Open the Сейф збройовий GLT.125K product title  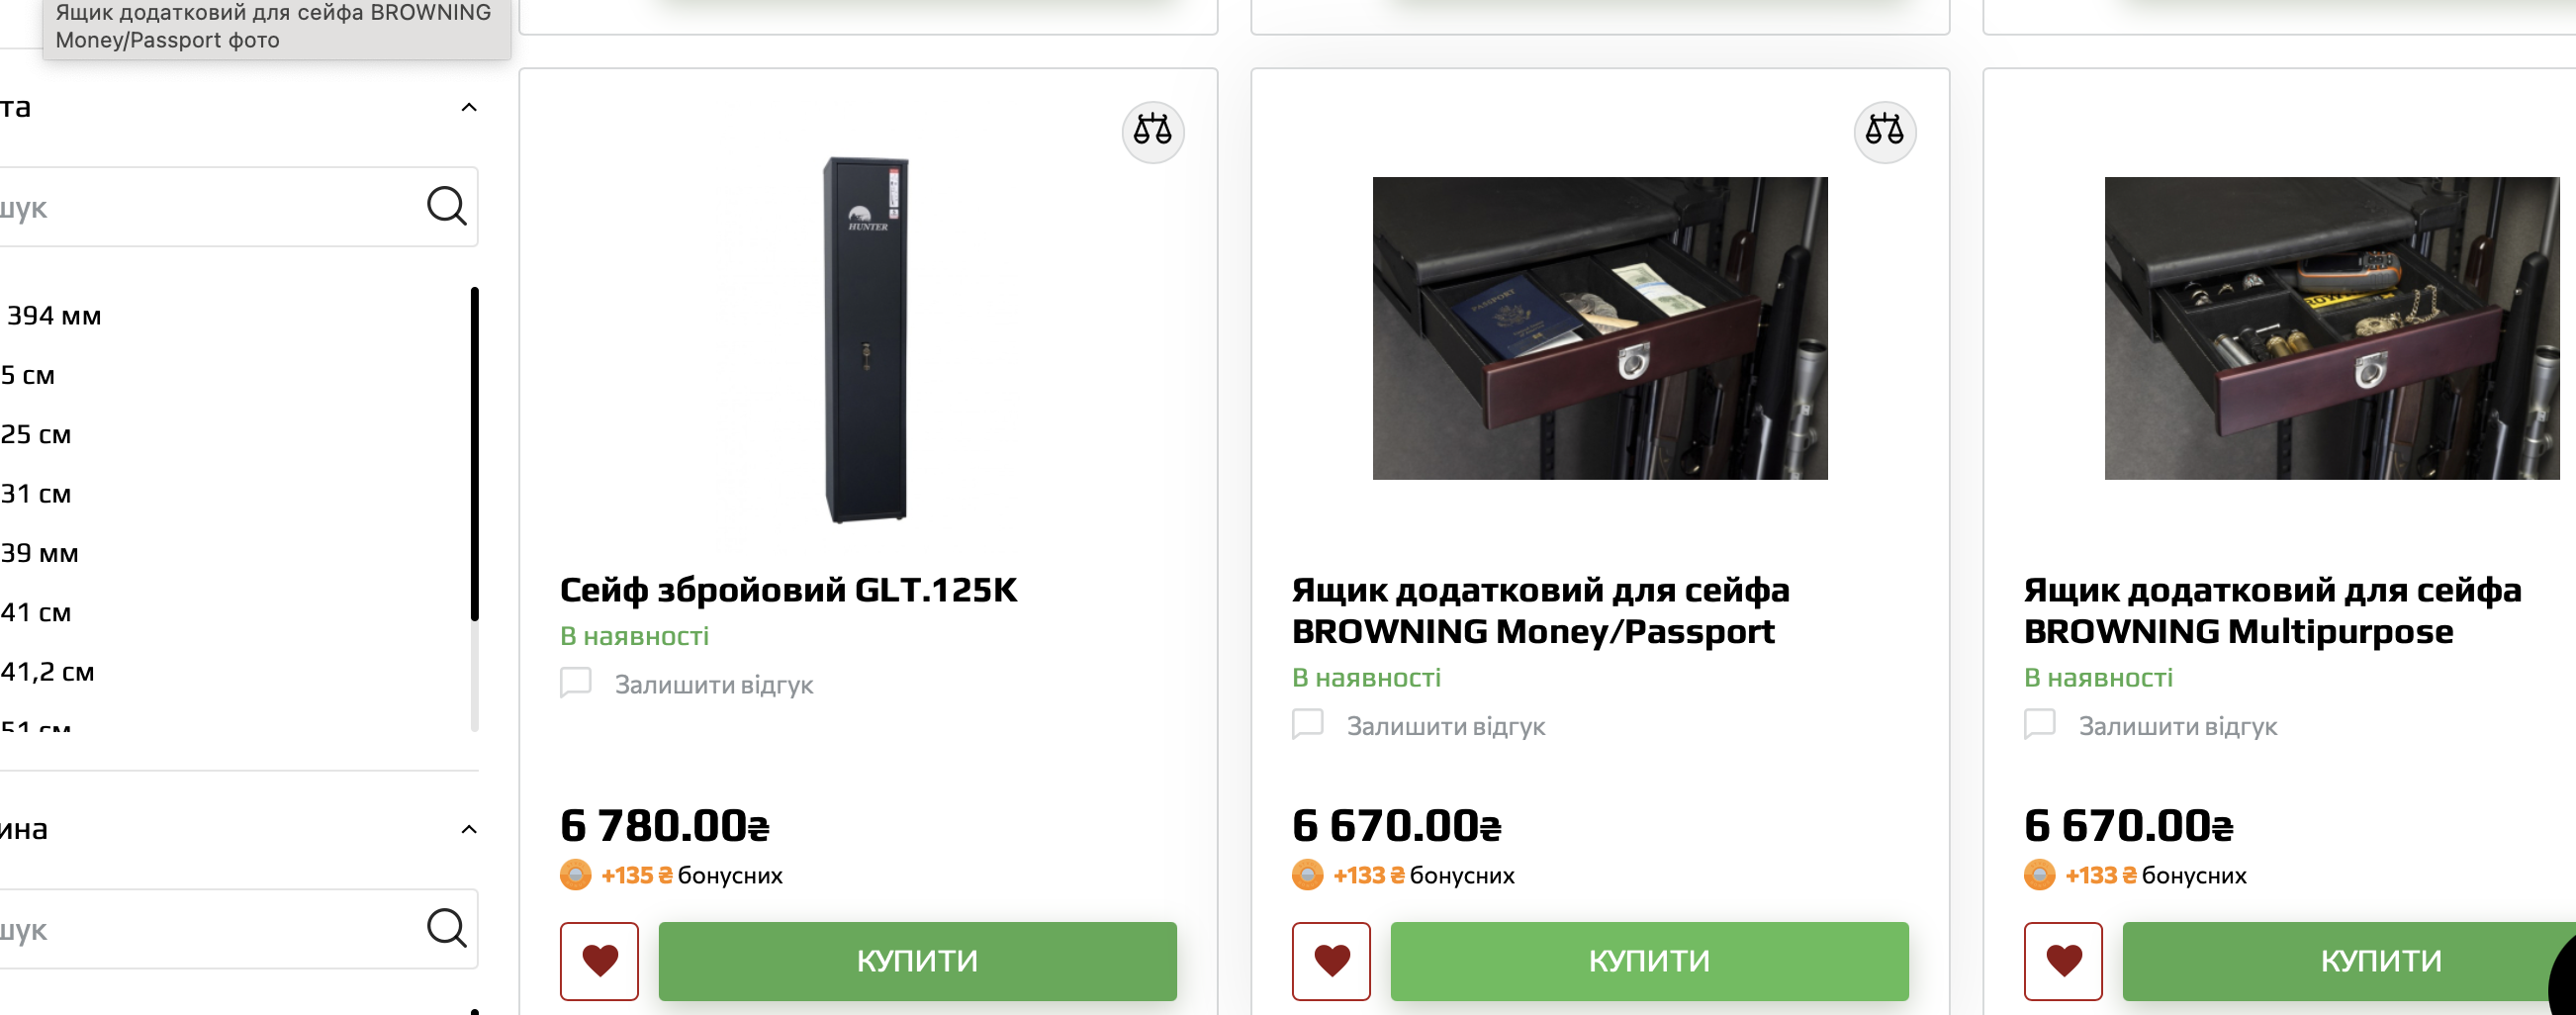[788, 590]
